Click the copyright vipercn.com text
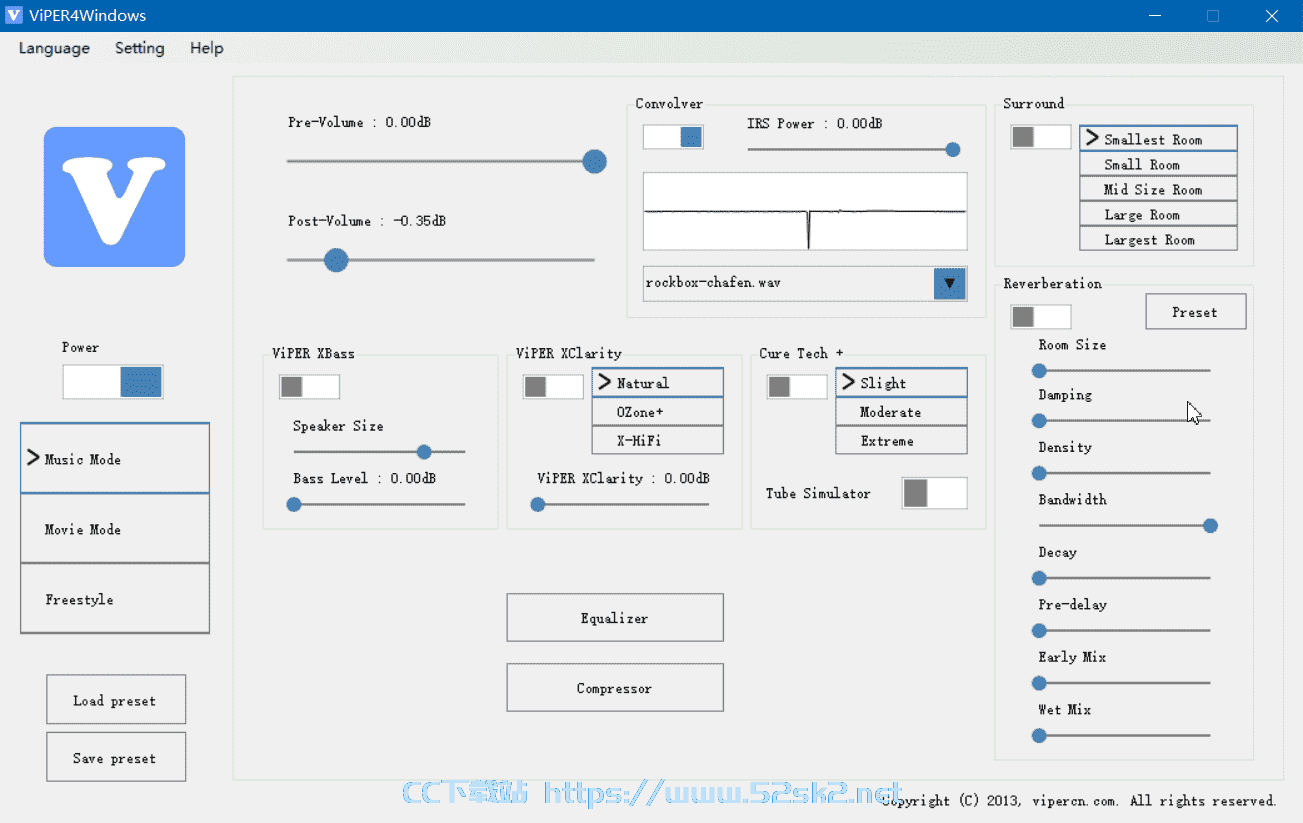This screenshot has height=823, width=1303. [1079, 801]
